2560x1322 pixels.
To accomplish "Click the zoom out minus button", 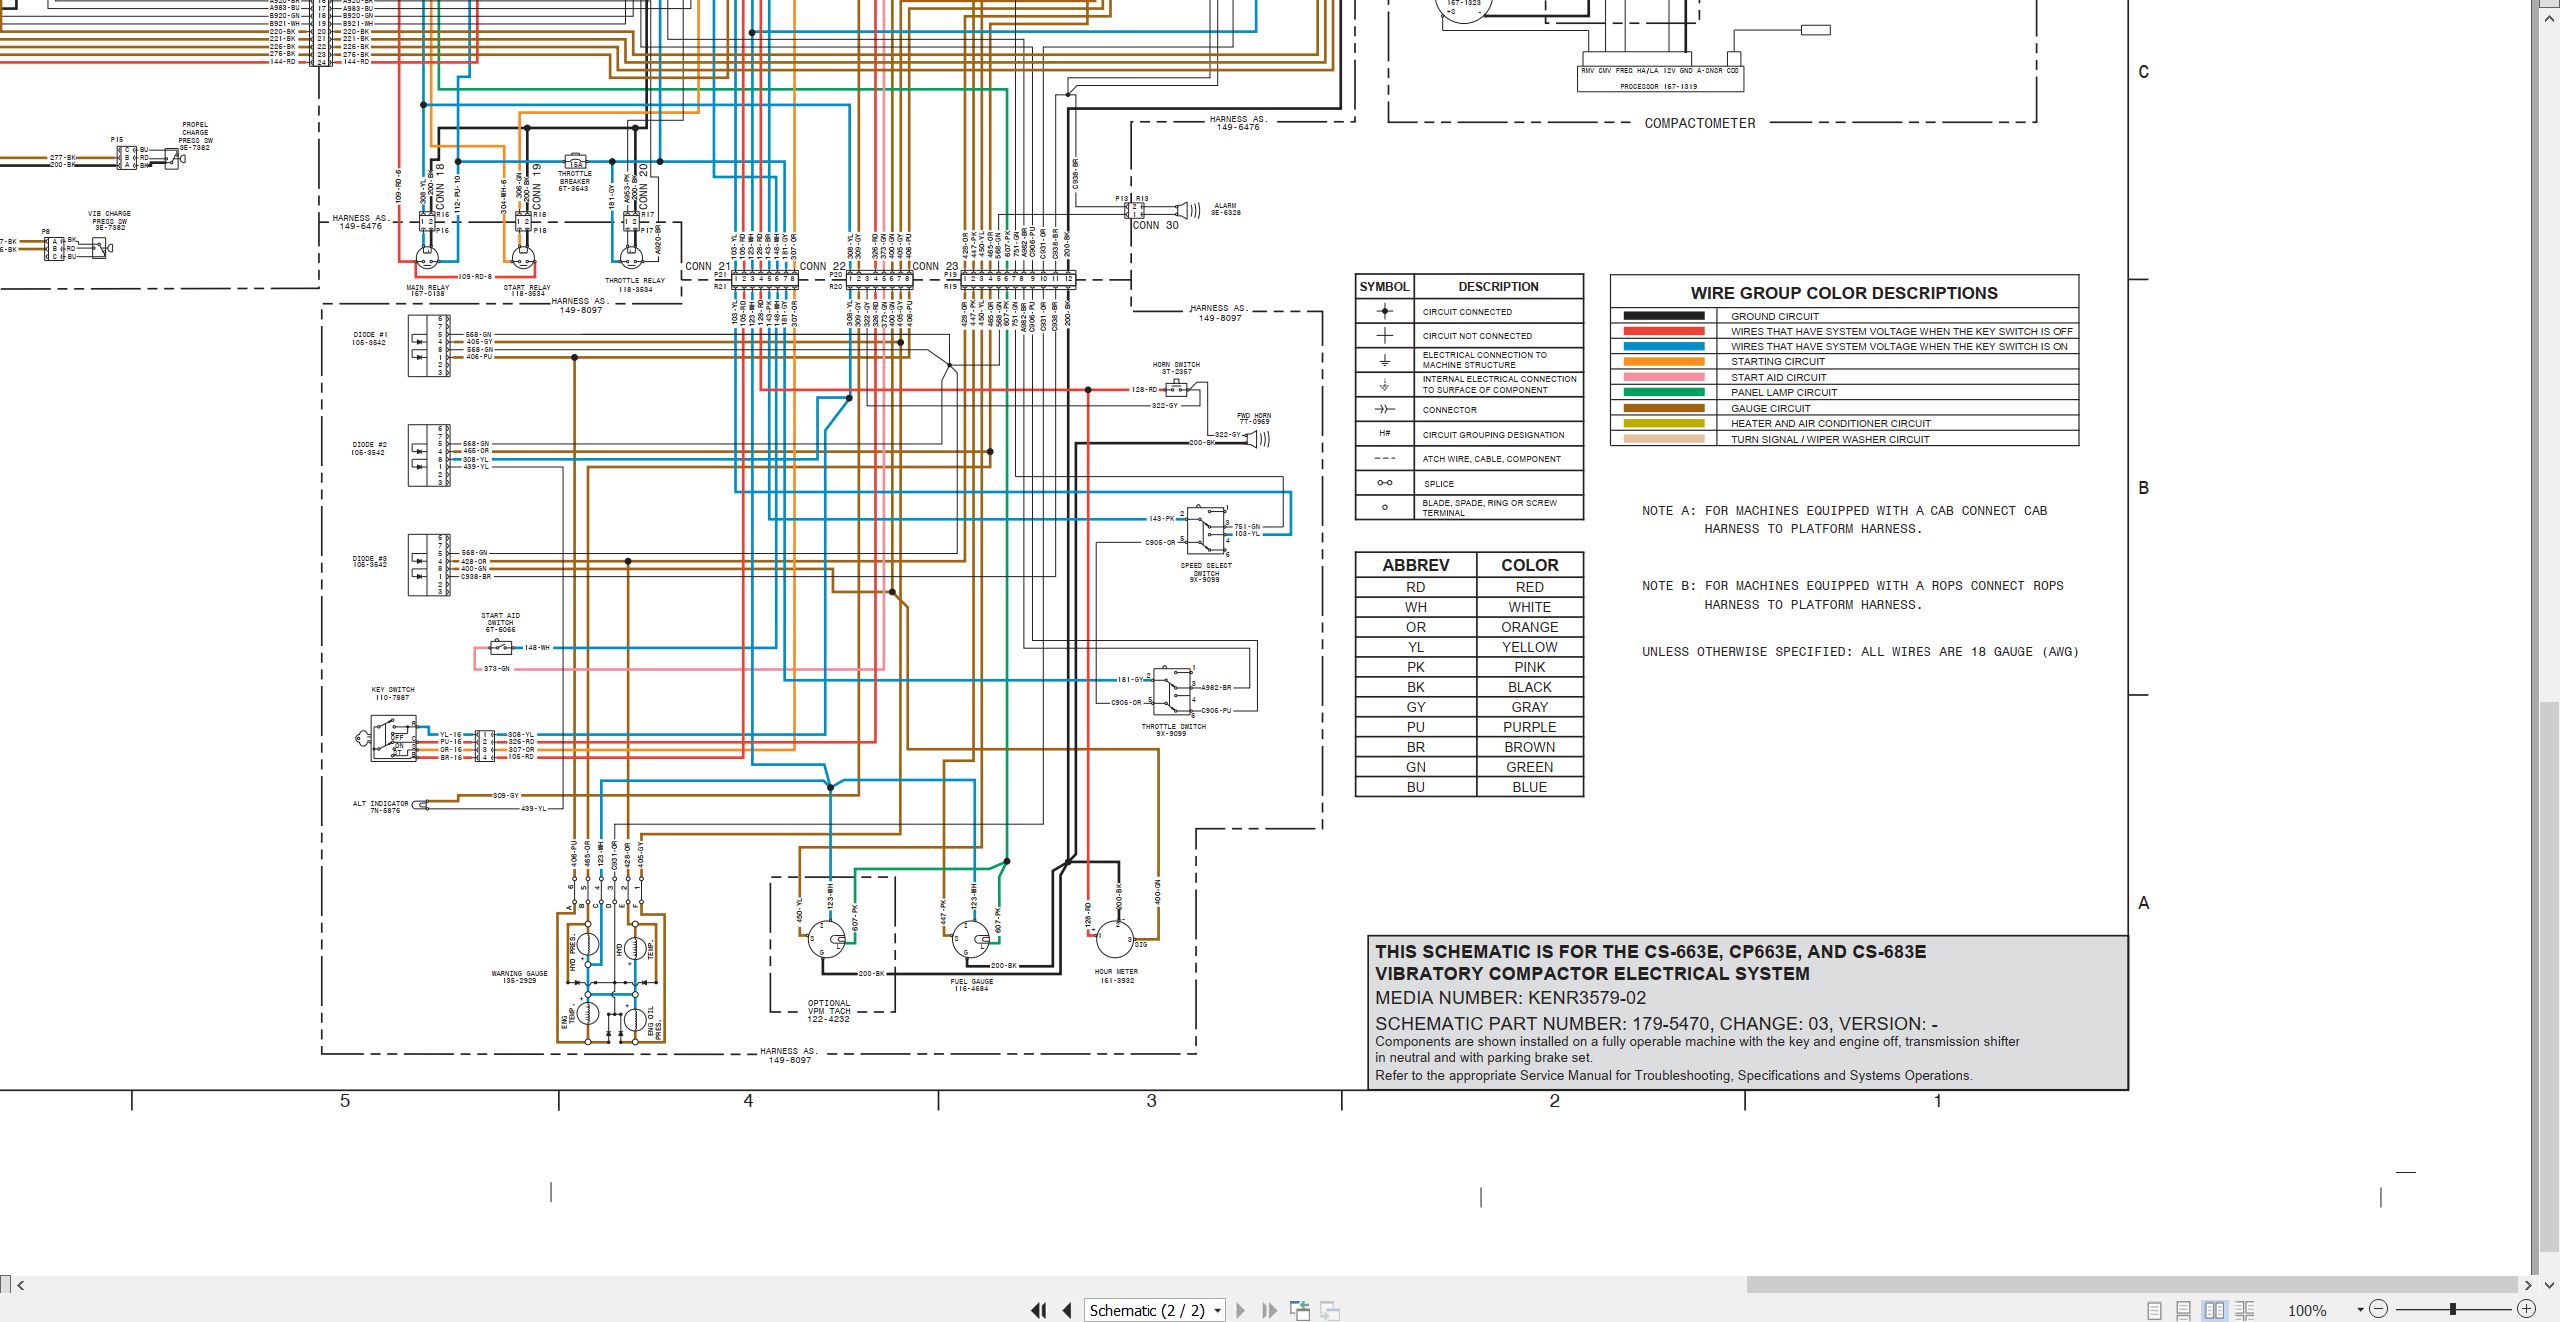I will pyautogui.click(x=2379, y=1309).
